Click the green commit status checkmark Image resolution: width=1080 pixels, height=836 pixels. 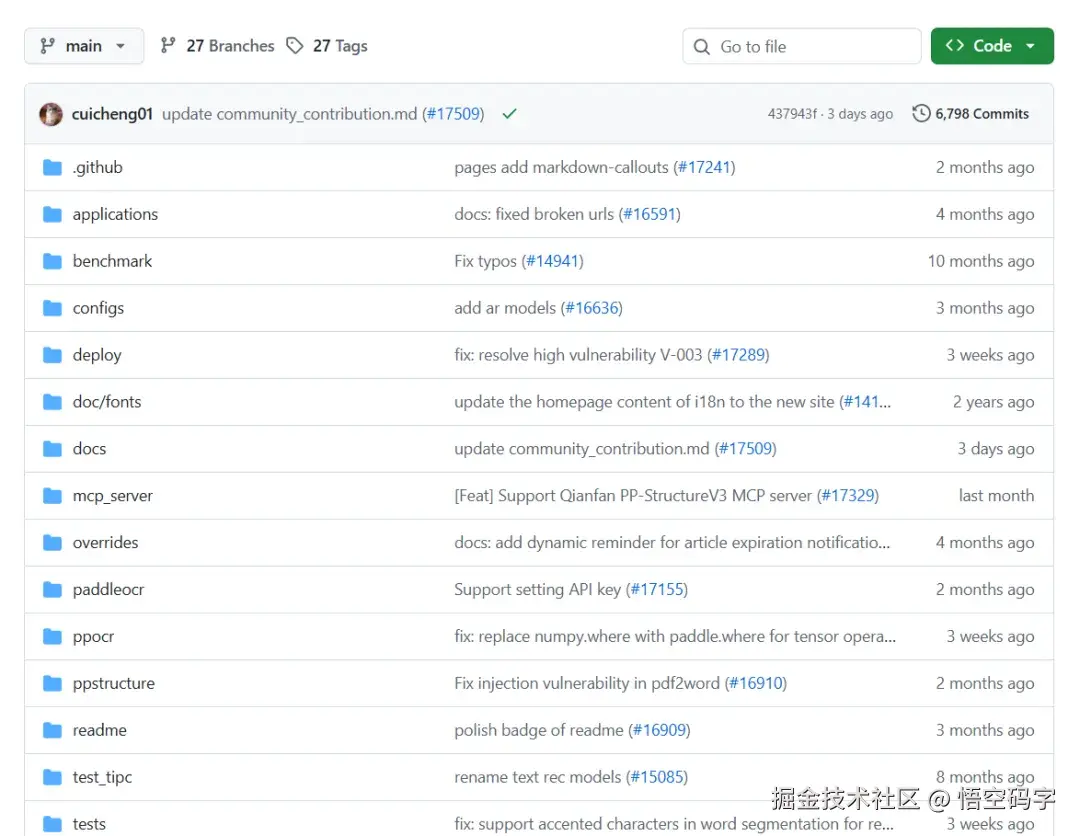pyautogui.click(x=509, y=114)
